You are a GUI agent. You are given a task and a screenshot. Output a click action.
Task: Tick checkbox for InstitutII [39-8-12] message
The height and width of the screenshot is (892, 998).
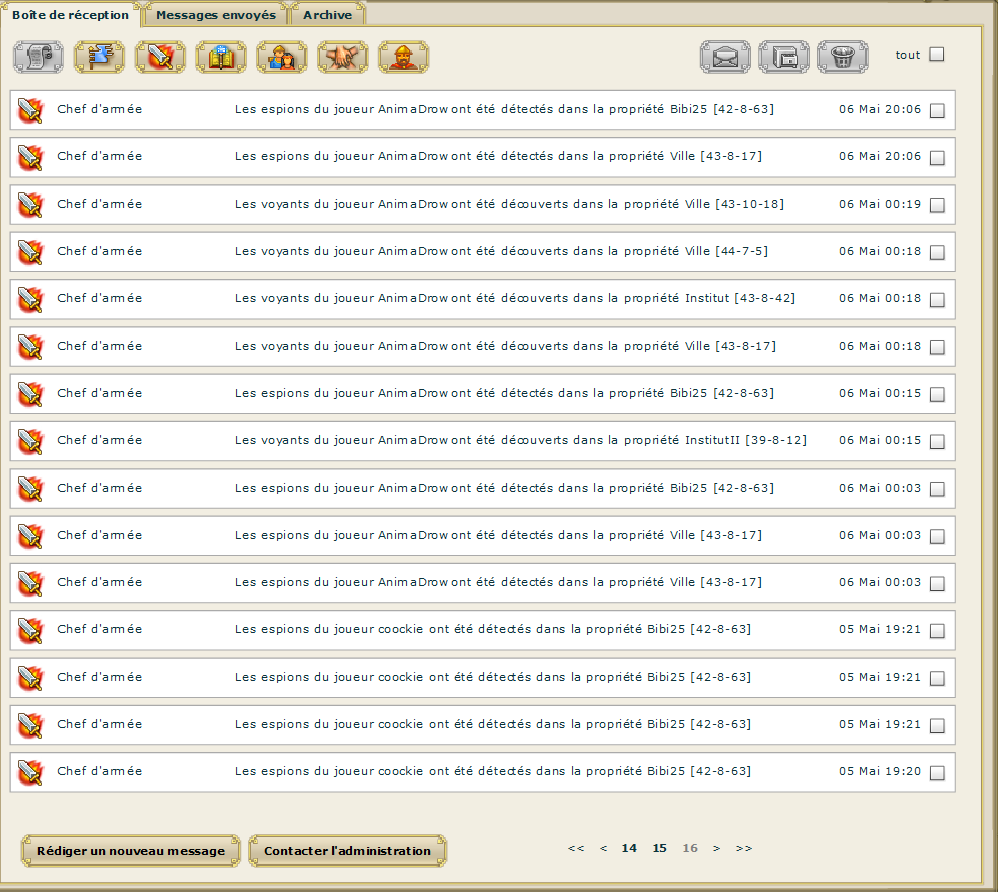[937, 442]
